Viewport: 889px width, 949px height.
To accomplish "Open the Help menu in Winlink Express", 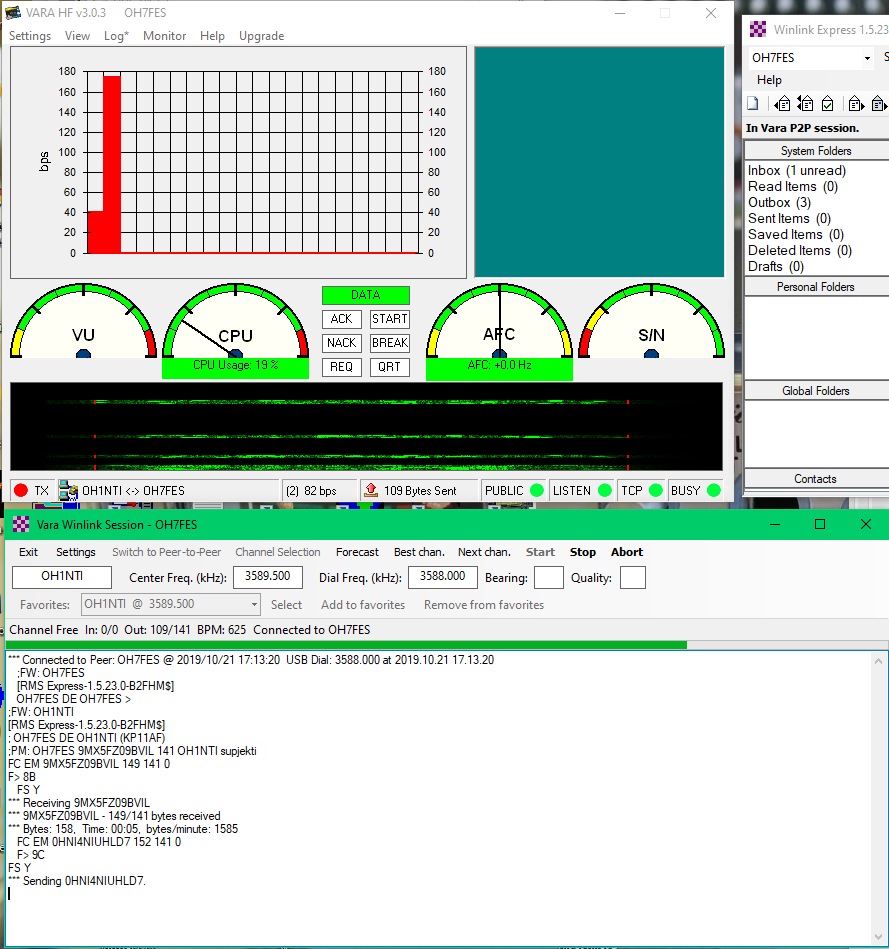I will click(x=769, y=80).
